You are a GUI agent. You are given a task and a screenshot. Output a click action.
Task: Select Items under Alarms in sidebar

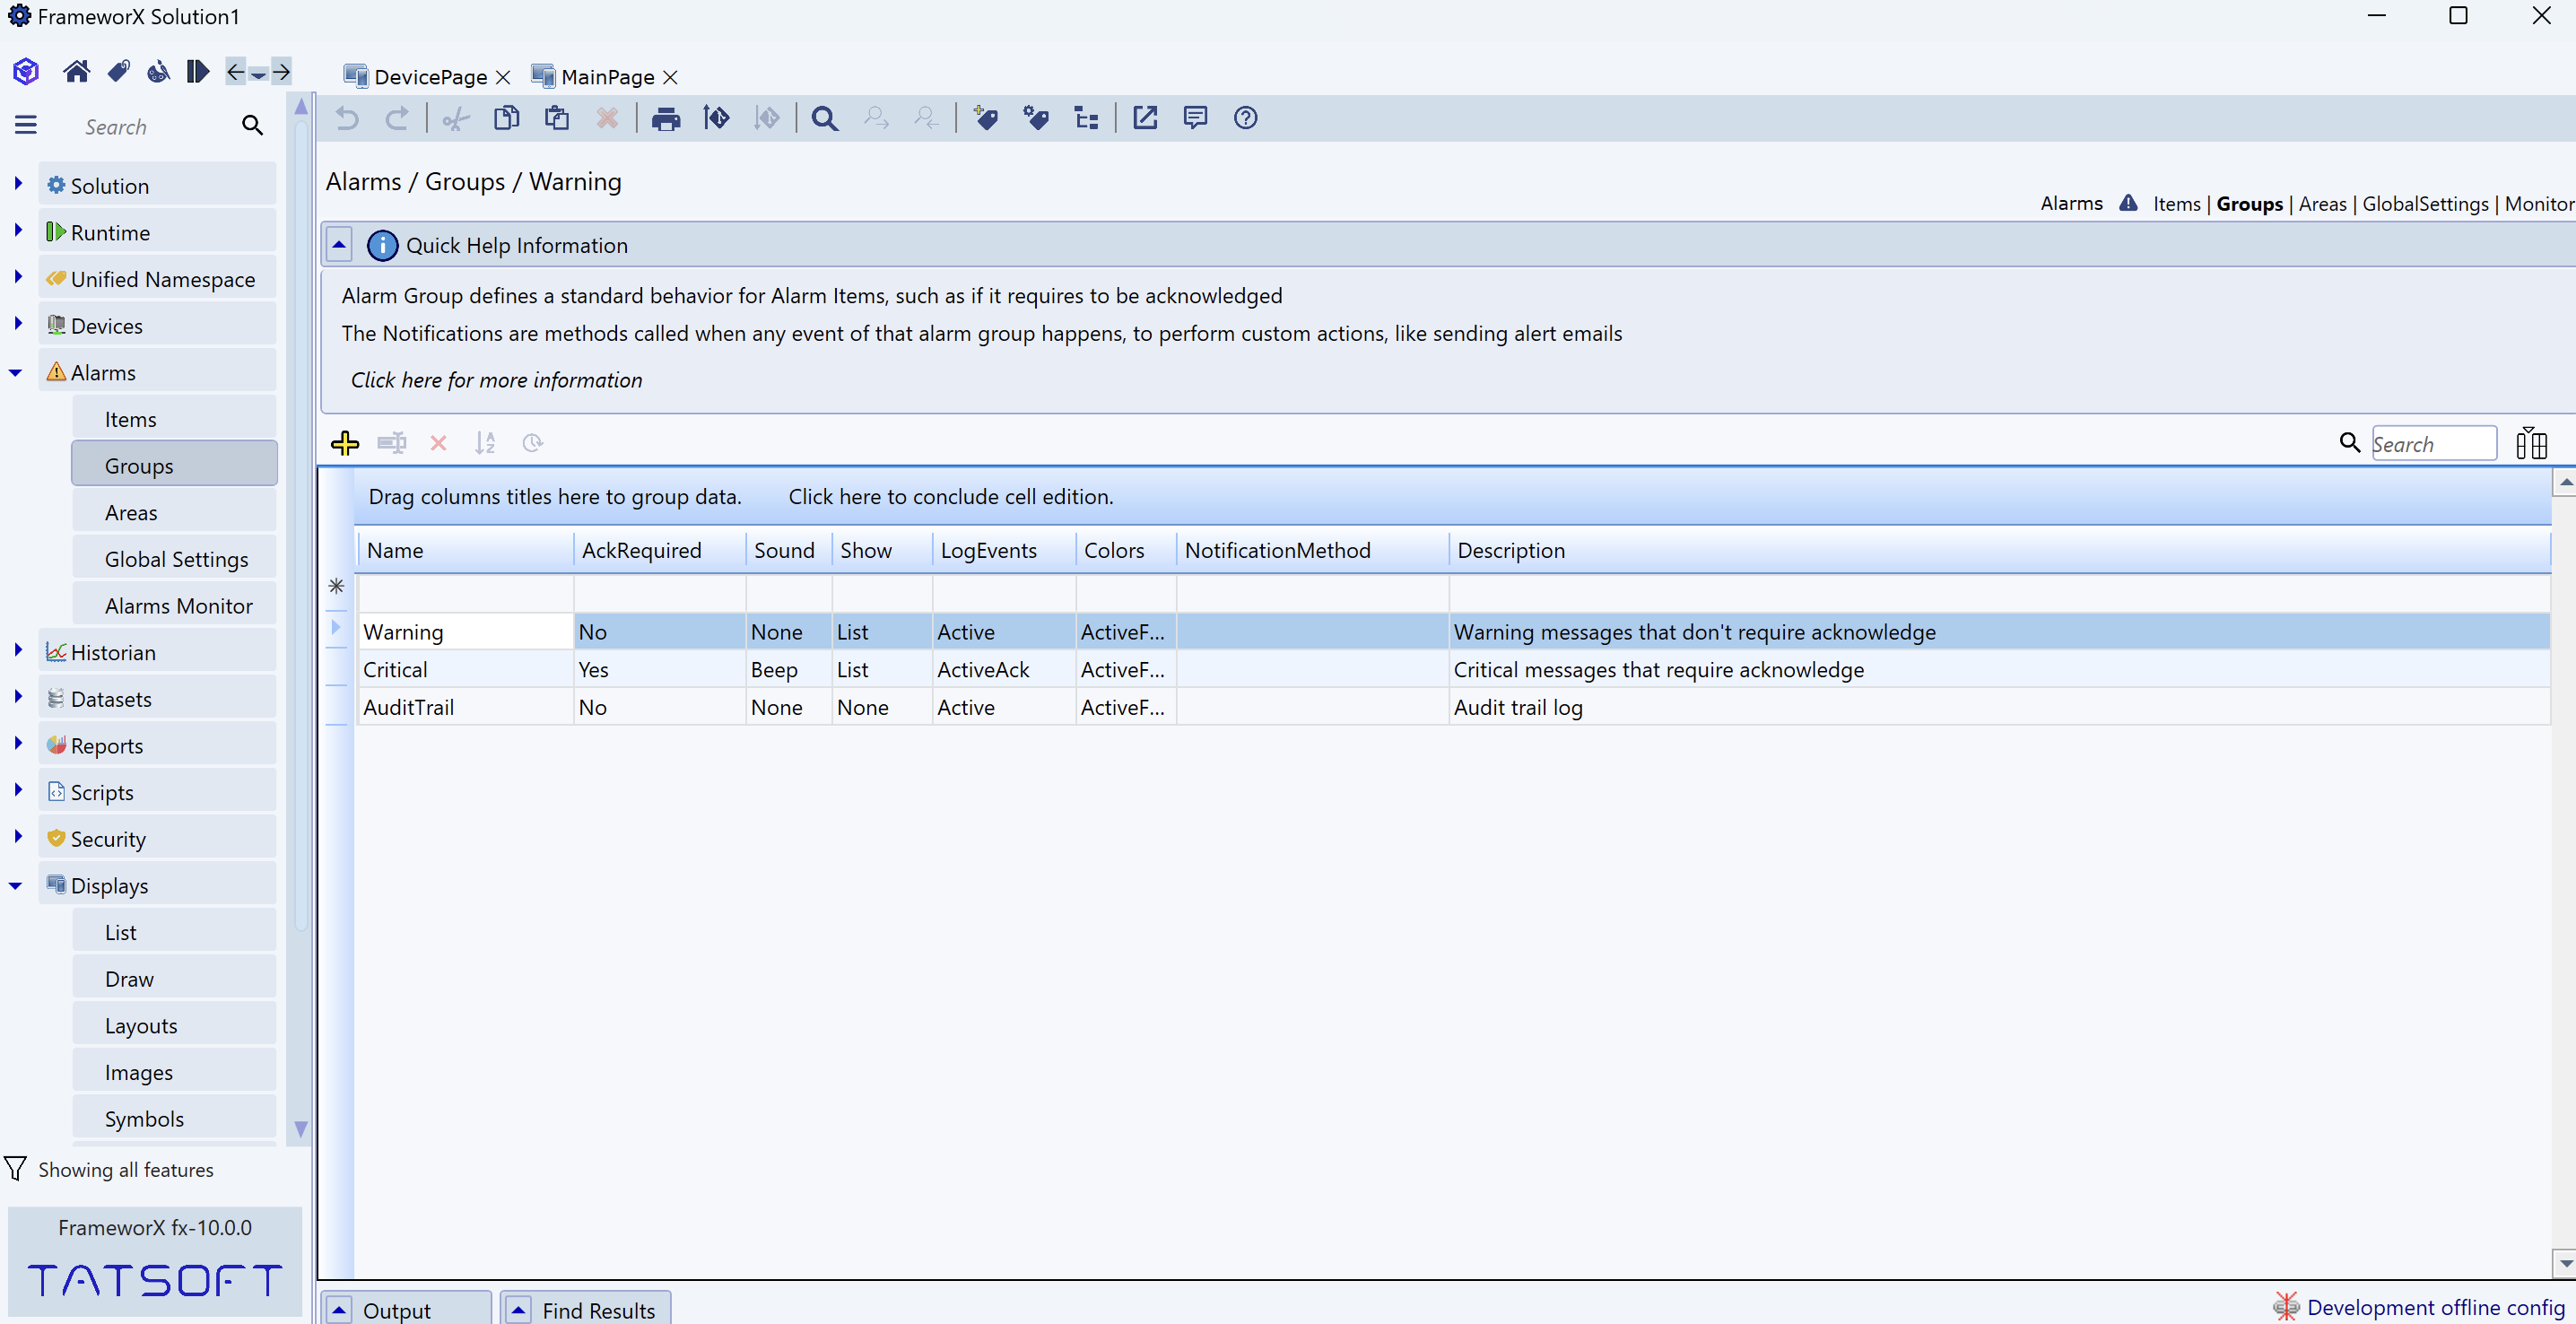pos(174,419)
